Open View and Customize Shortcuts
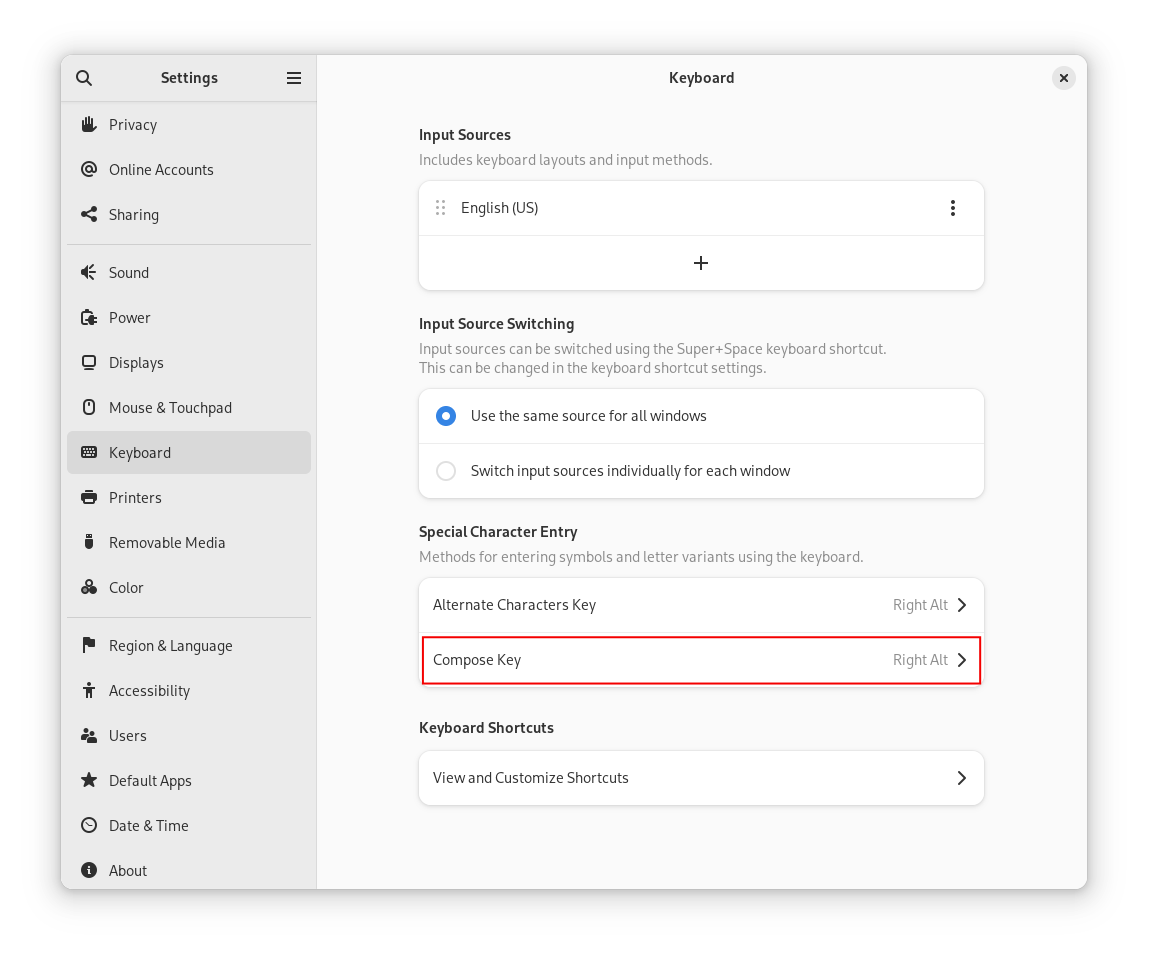Screen dimensions: 1150x957 [700, 778]
